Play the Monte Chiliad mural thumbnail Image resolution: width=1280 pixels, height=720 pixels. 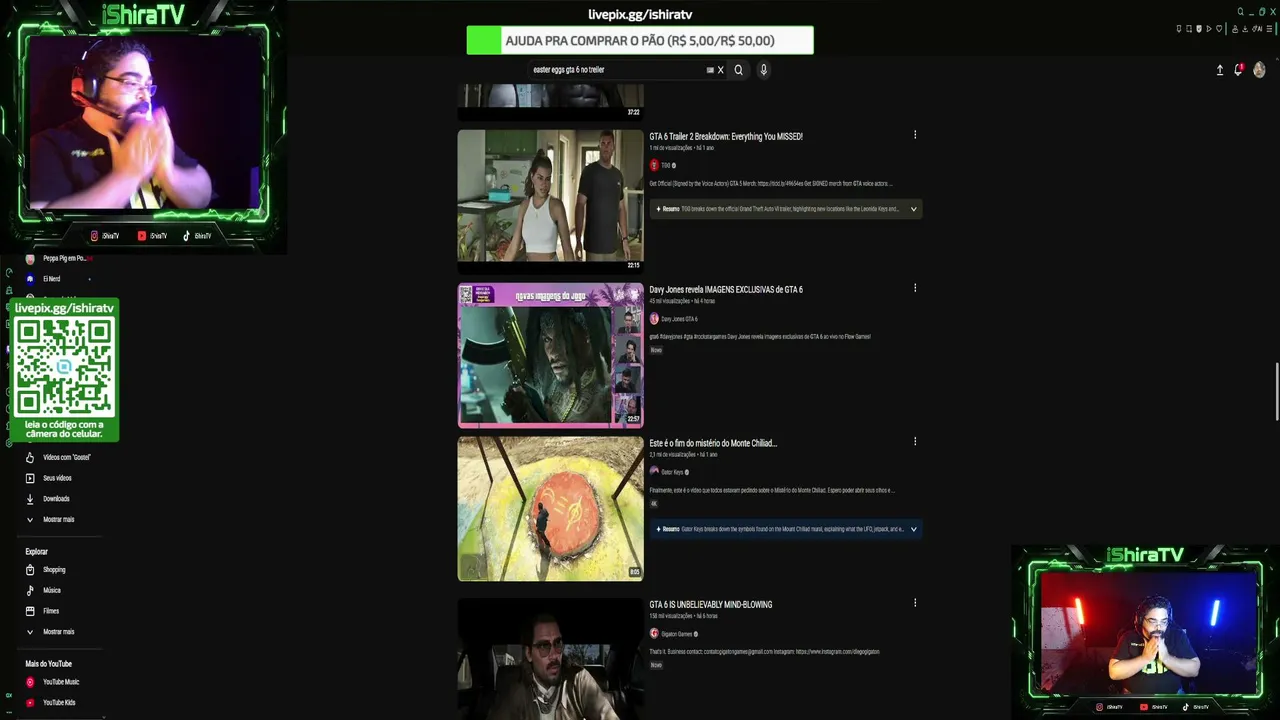click(x=551, y=509)
